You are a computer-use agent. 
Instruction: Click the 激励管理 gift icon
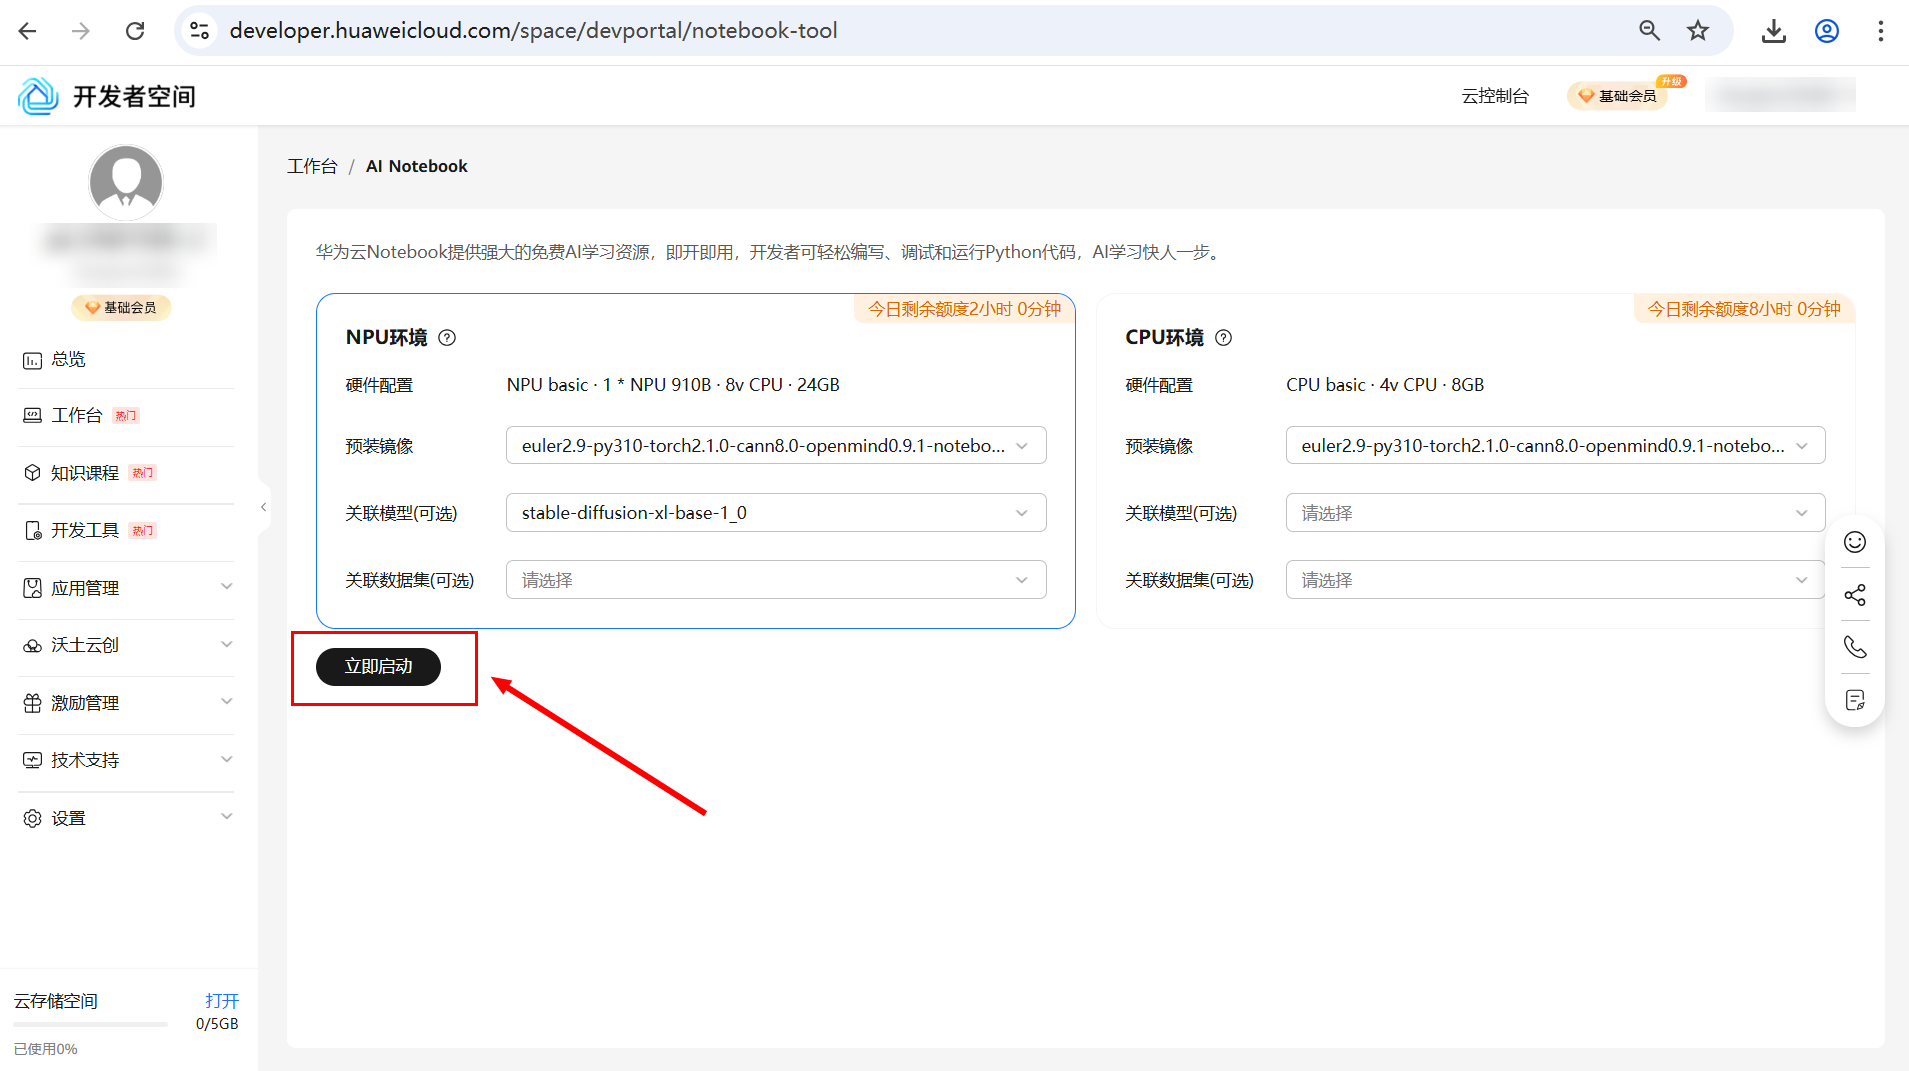pos(33,703)
